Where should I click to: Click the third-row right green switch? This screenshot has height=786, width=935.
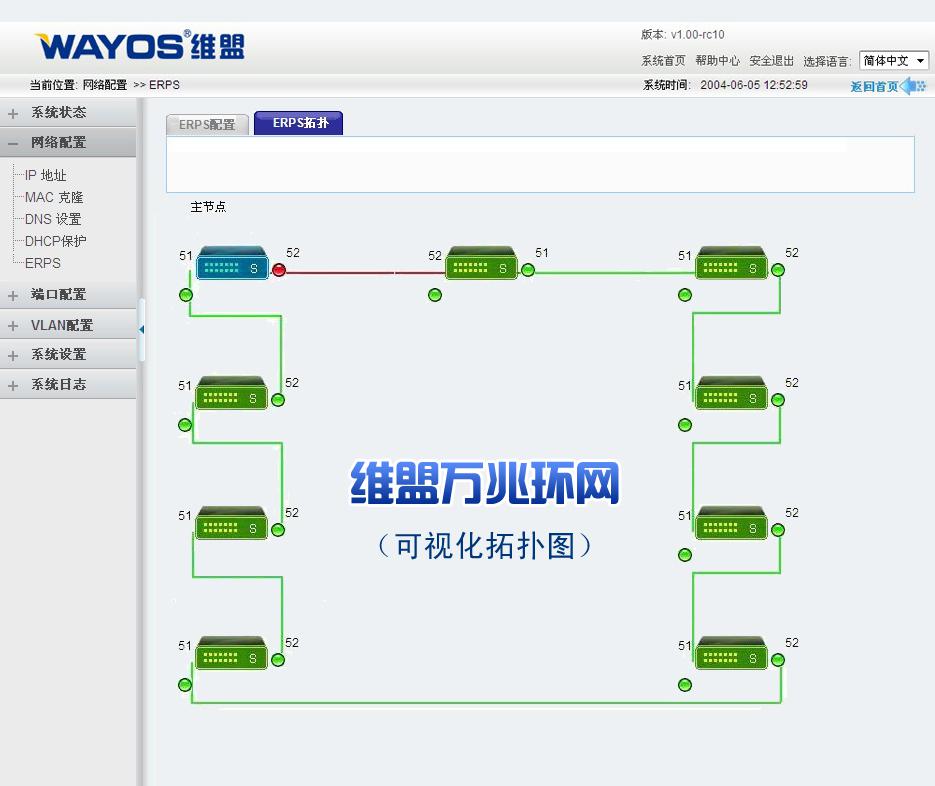[731, 523]
